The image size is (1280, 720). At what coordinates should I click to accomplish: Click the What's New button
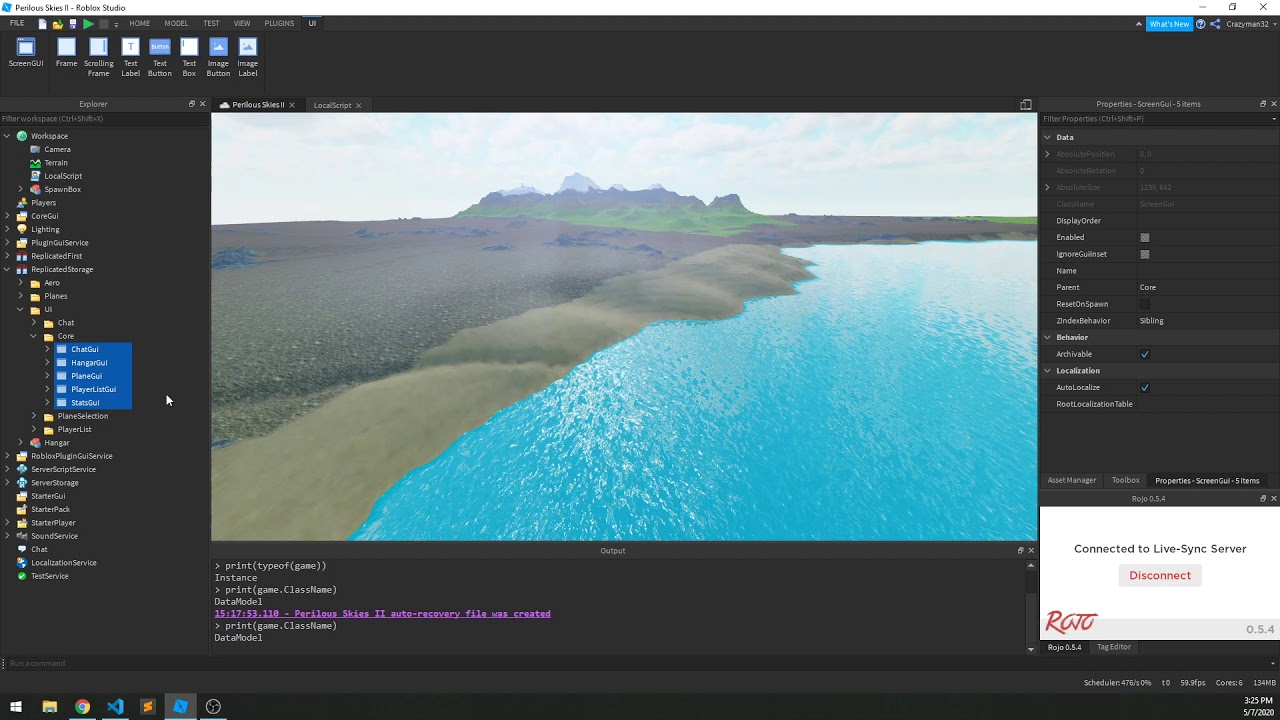1169,24
